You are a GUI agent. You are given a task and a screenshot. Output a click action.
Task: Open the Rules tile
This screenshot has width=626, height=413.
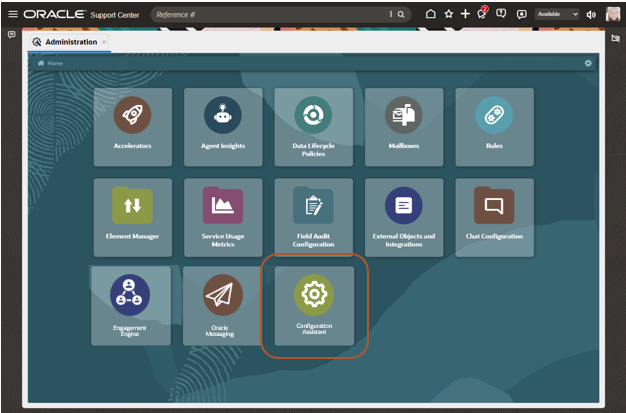(494, 127)
